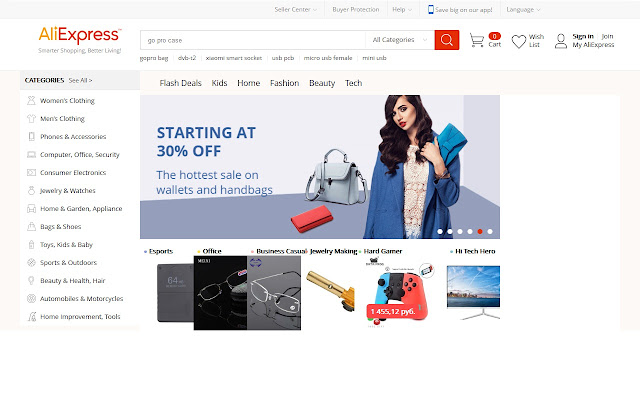Image resolution: width=640 pixels, height=400 pixels.
Task: Click the user account silhouette icon
Action: [x=561, y=41]
